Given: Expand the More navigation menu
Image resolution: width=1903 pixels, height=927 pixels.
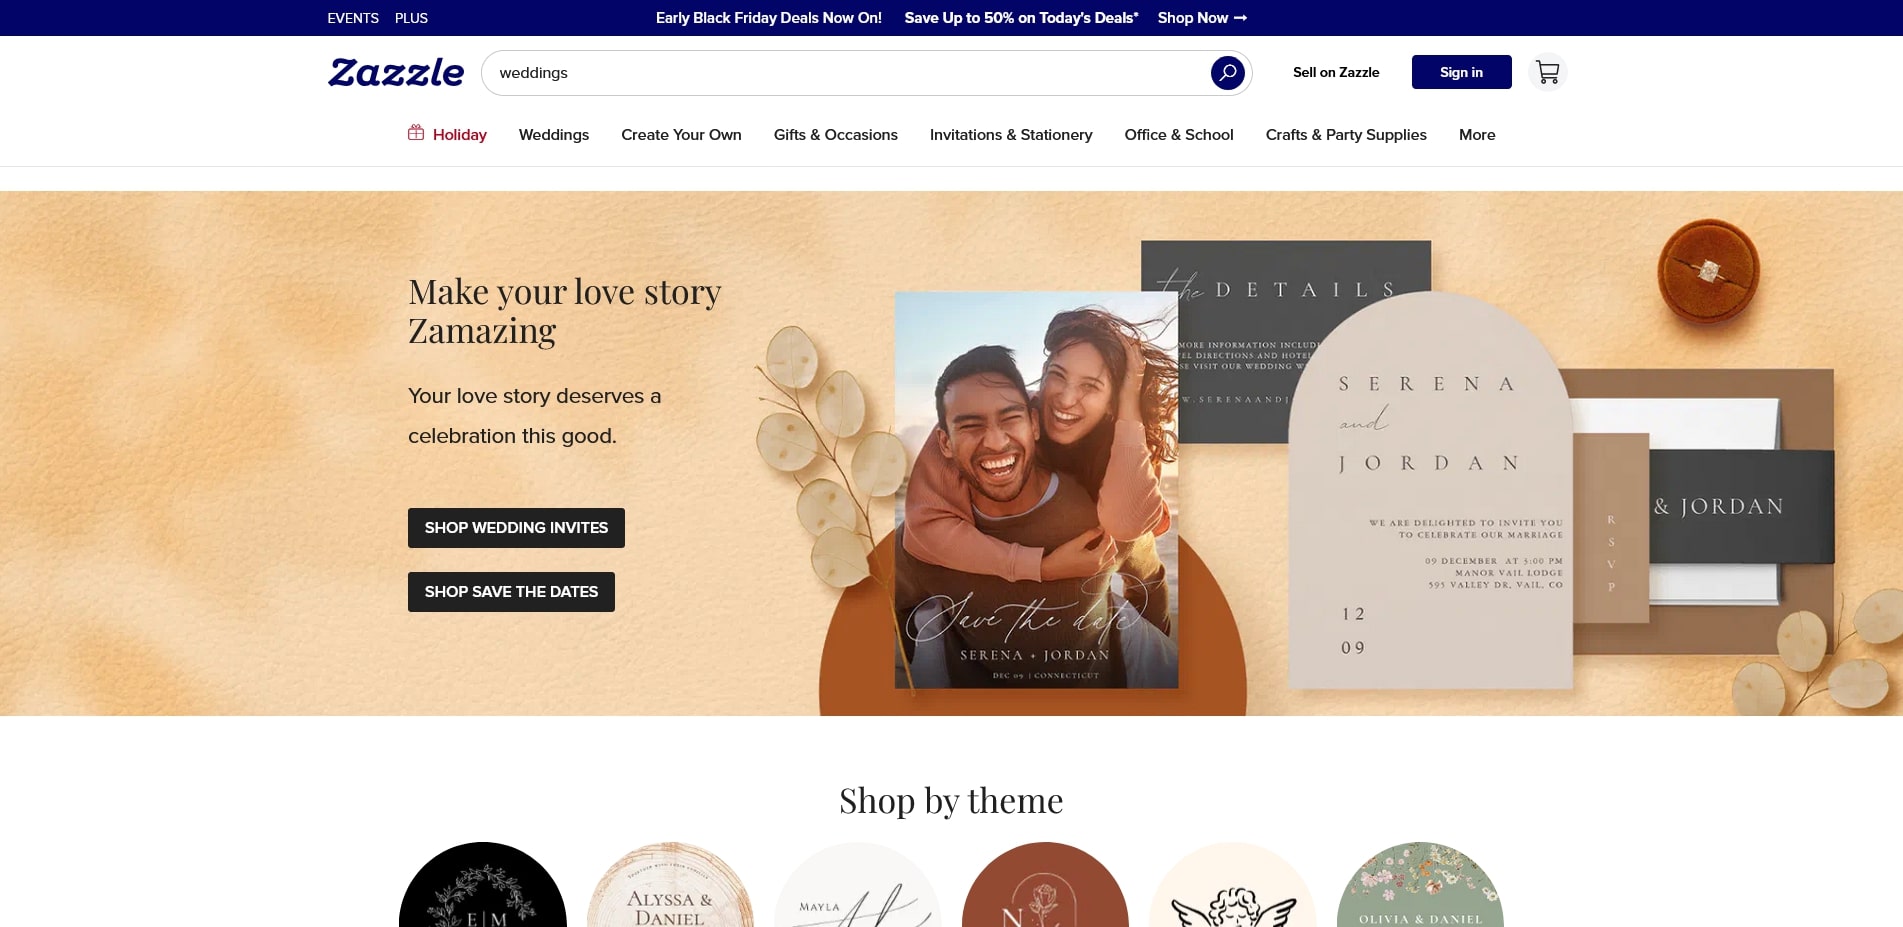Looking at the screenshot, I should click(1477, 135).
